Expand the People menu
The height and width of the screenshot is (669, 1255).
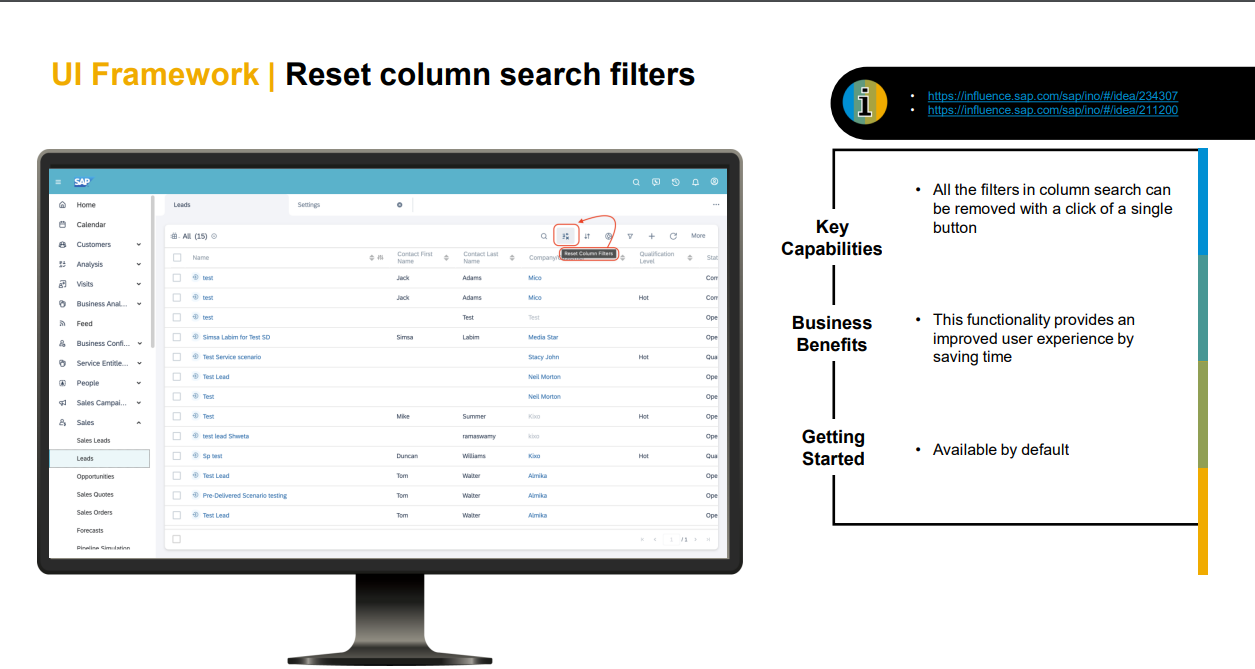tap(139, 383)
